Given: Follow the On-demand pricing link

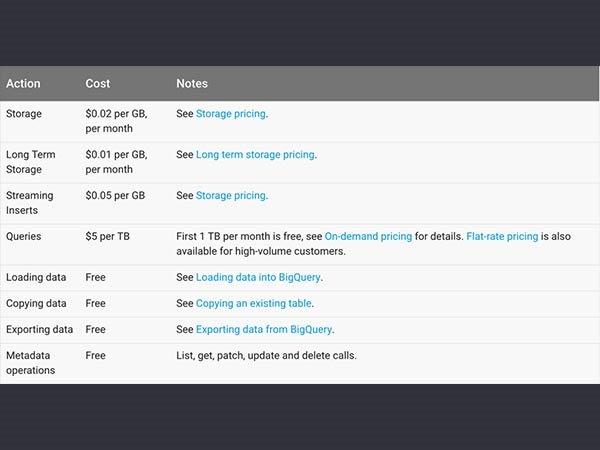Looking at the screenshot, I should pos(368,237).
